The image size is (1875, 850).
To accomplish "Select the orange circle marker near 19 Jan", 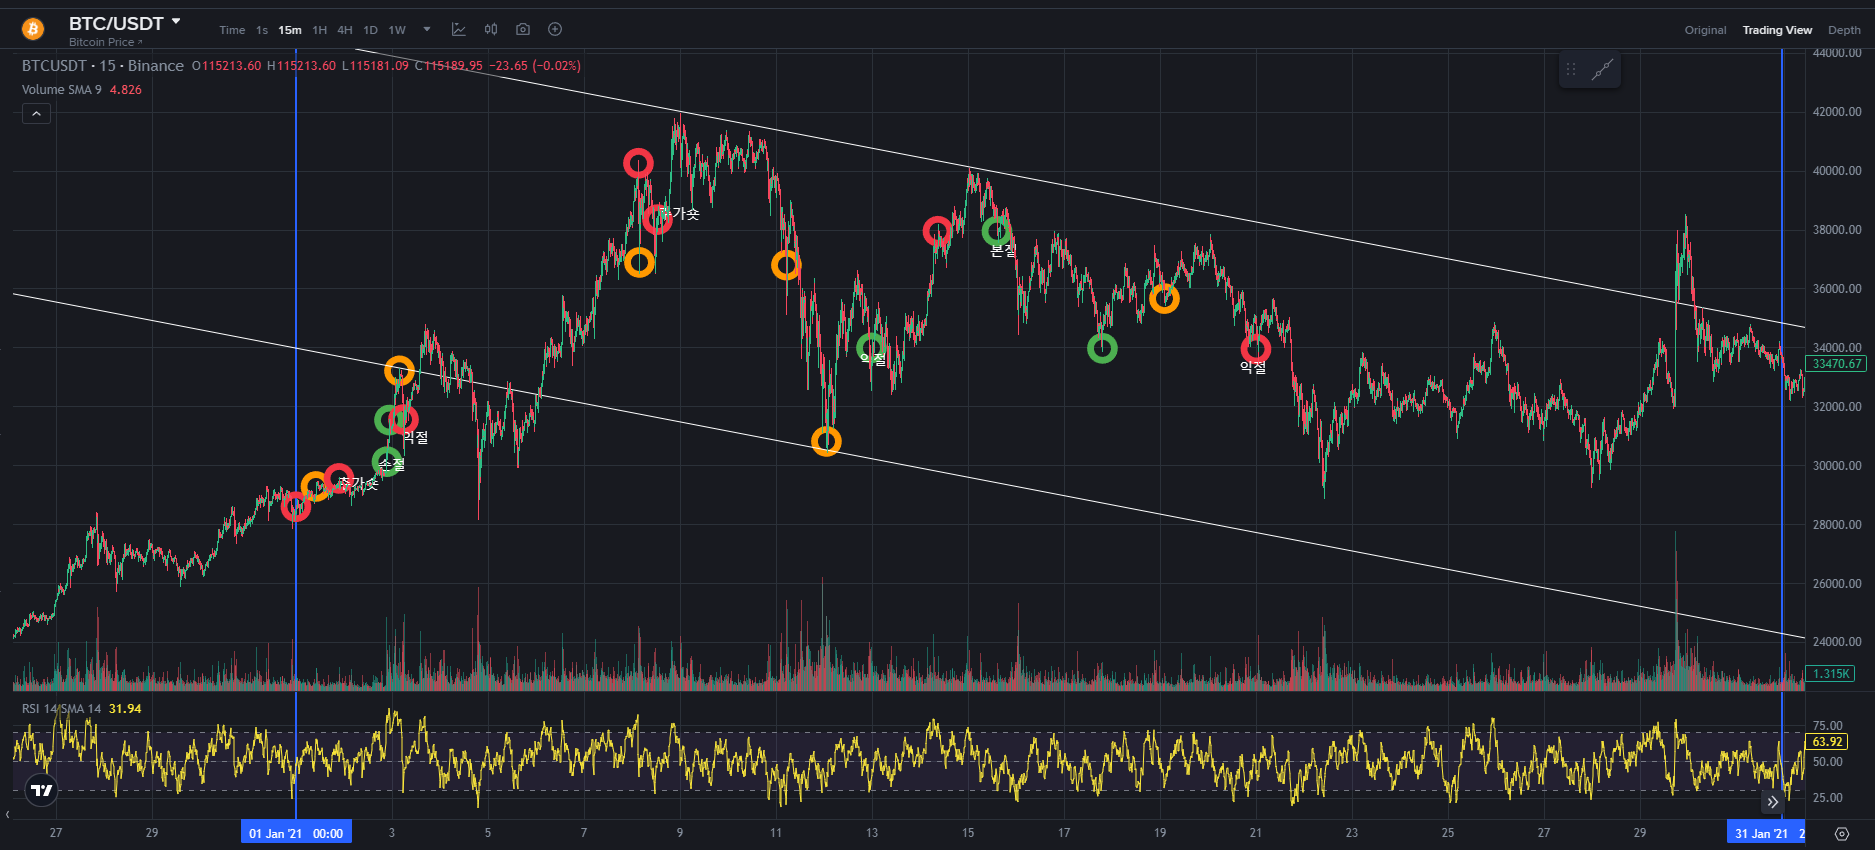I will [1164, 298].
